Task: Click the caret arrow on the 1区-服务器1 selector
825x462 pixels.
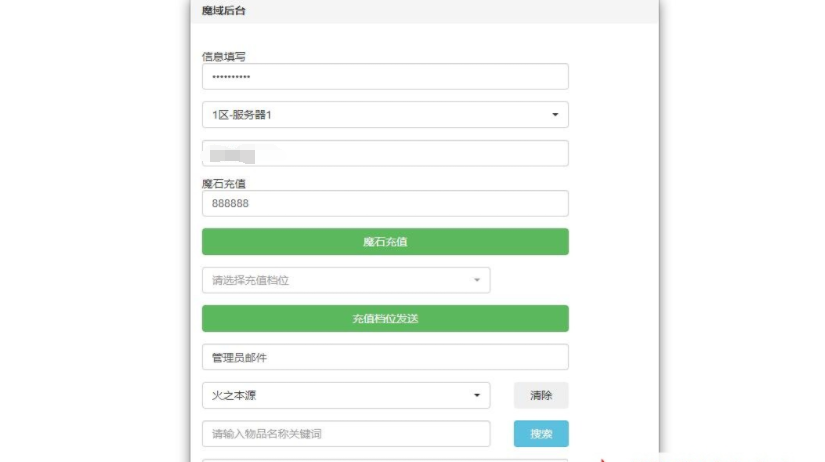Action: tap(555, 115)
